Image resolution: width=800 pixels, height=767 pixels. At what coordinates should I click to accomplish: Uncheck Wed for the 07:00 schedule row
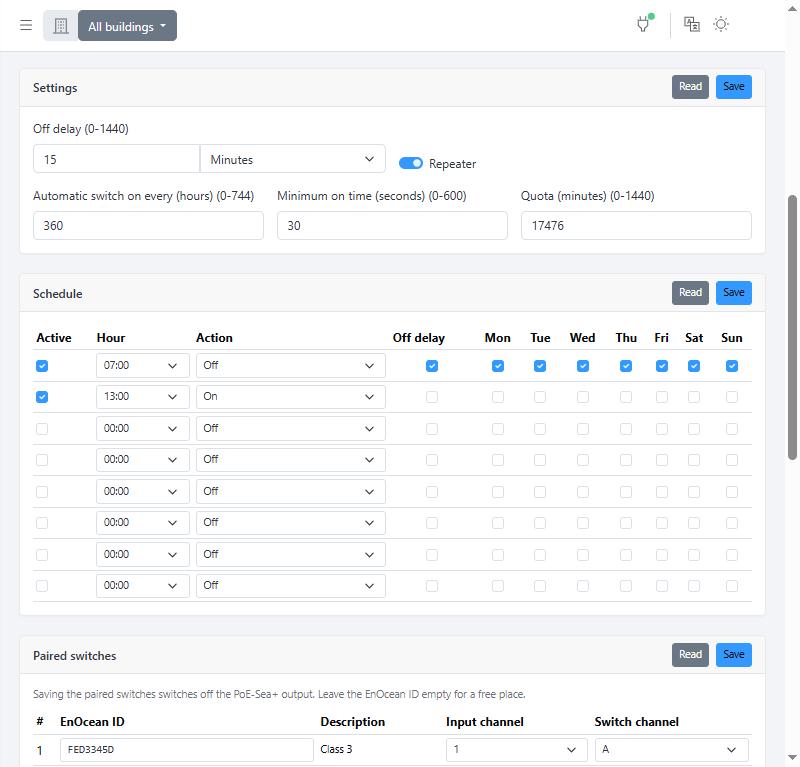pyautogui.click(x=583, y=366)
